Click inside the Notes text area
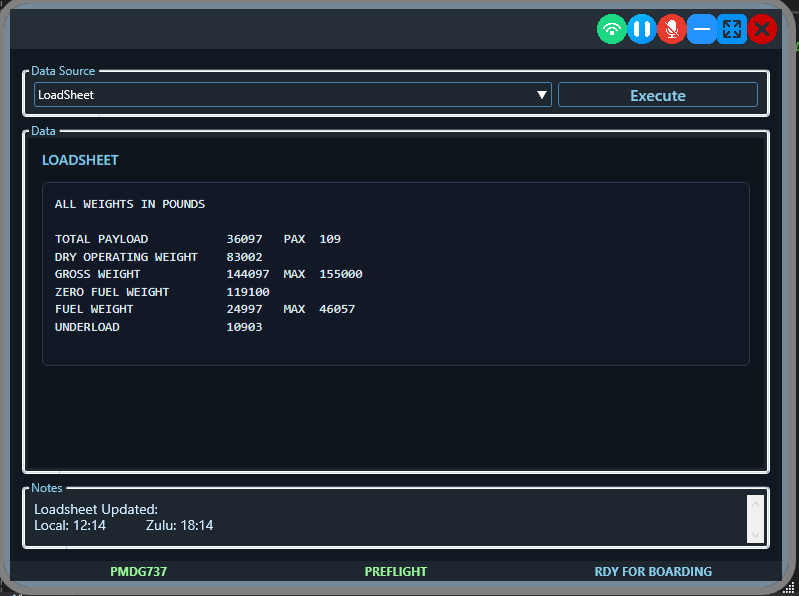The height and width of the screenshot is (596, 799). coord(380,518)
